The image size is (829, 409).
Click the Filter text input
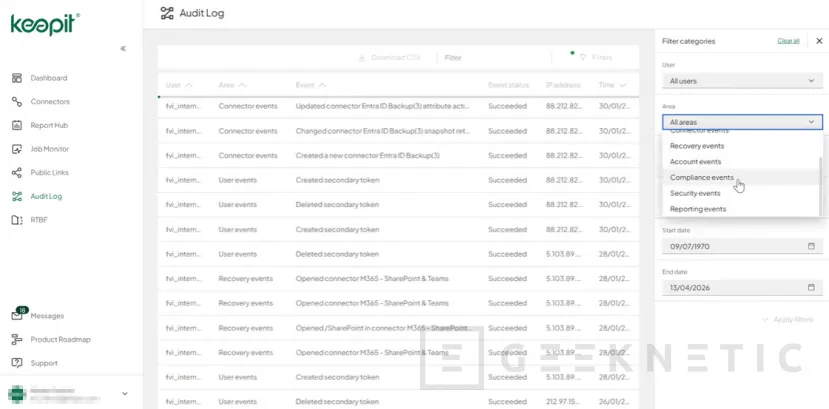pos(494,58)
